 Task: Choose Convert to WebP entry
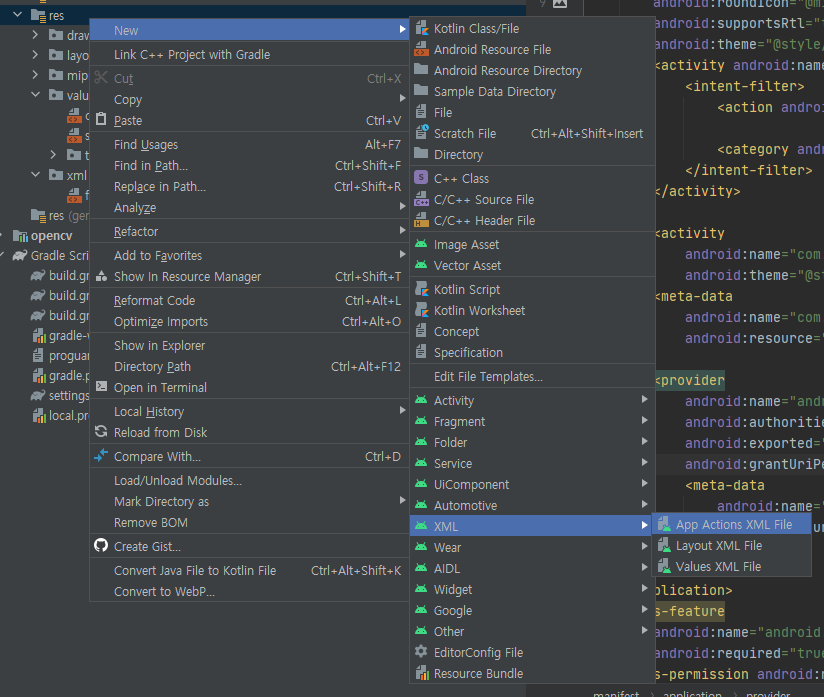[x=249, y=591]
